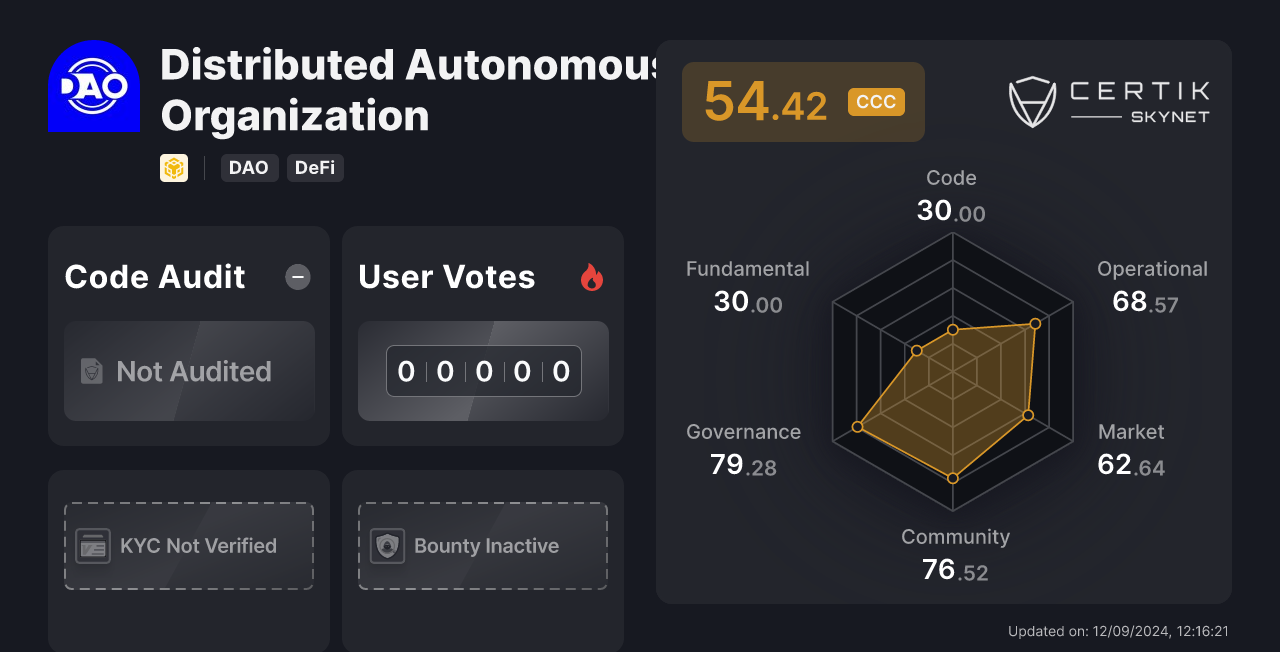The image size is (1280, 652).
Task: Click the KYC card icon in KYC Not Verified
Action: 91,545
